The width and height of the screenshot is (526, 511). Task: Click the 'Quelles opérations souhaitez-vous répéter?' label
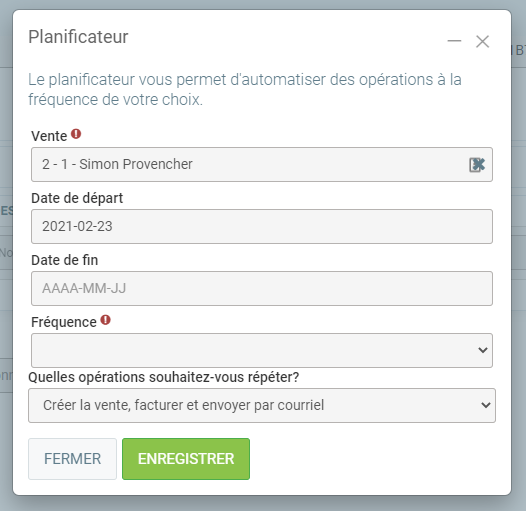coord(164,377)
